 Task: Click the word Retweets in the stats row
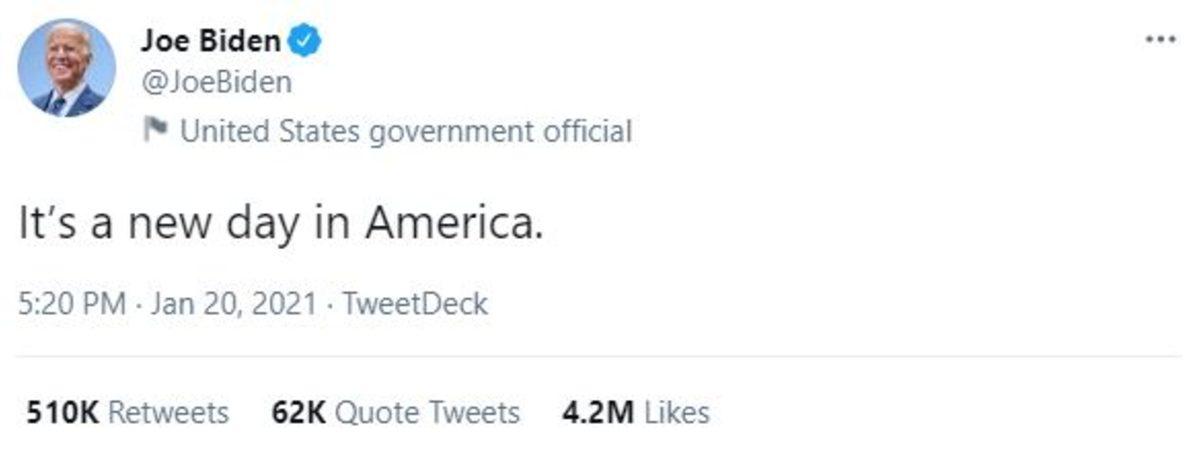coord(167,412)
